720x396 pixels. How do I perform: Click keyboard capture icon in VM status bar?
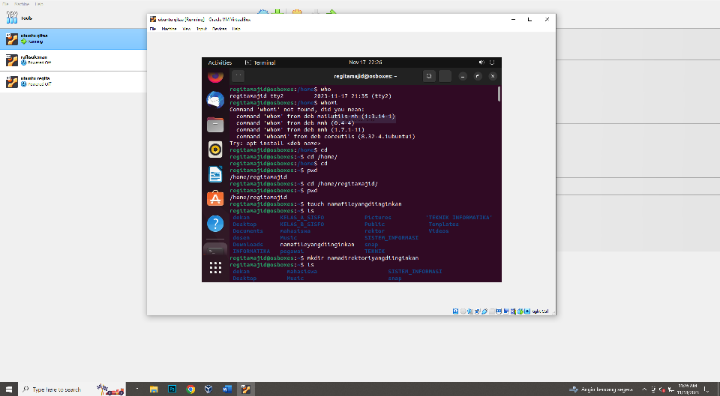pos(527,311)
